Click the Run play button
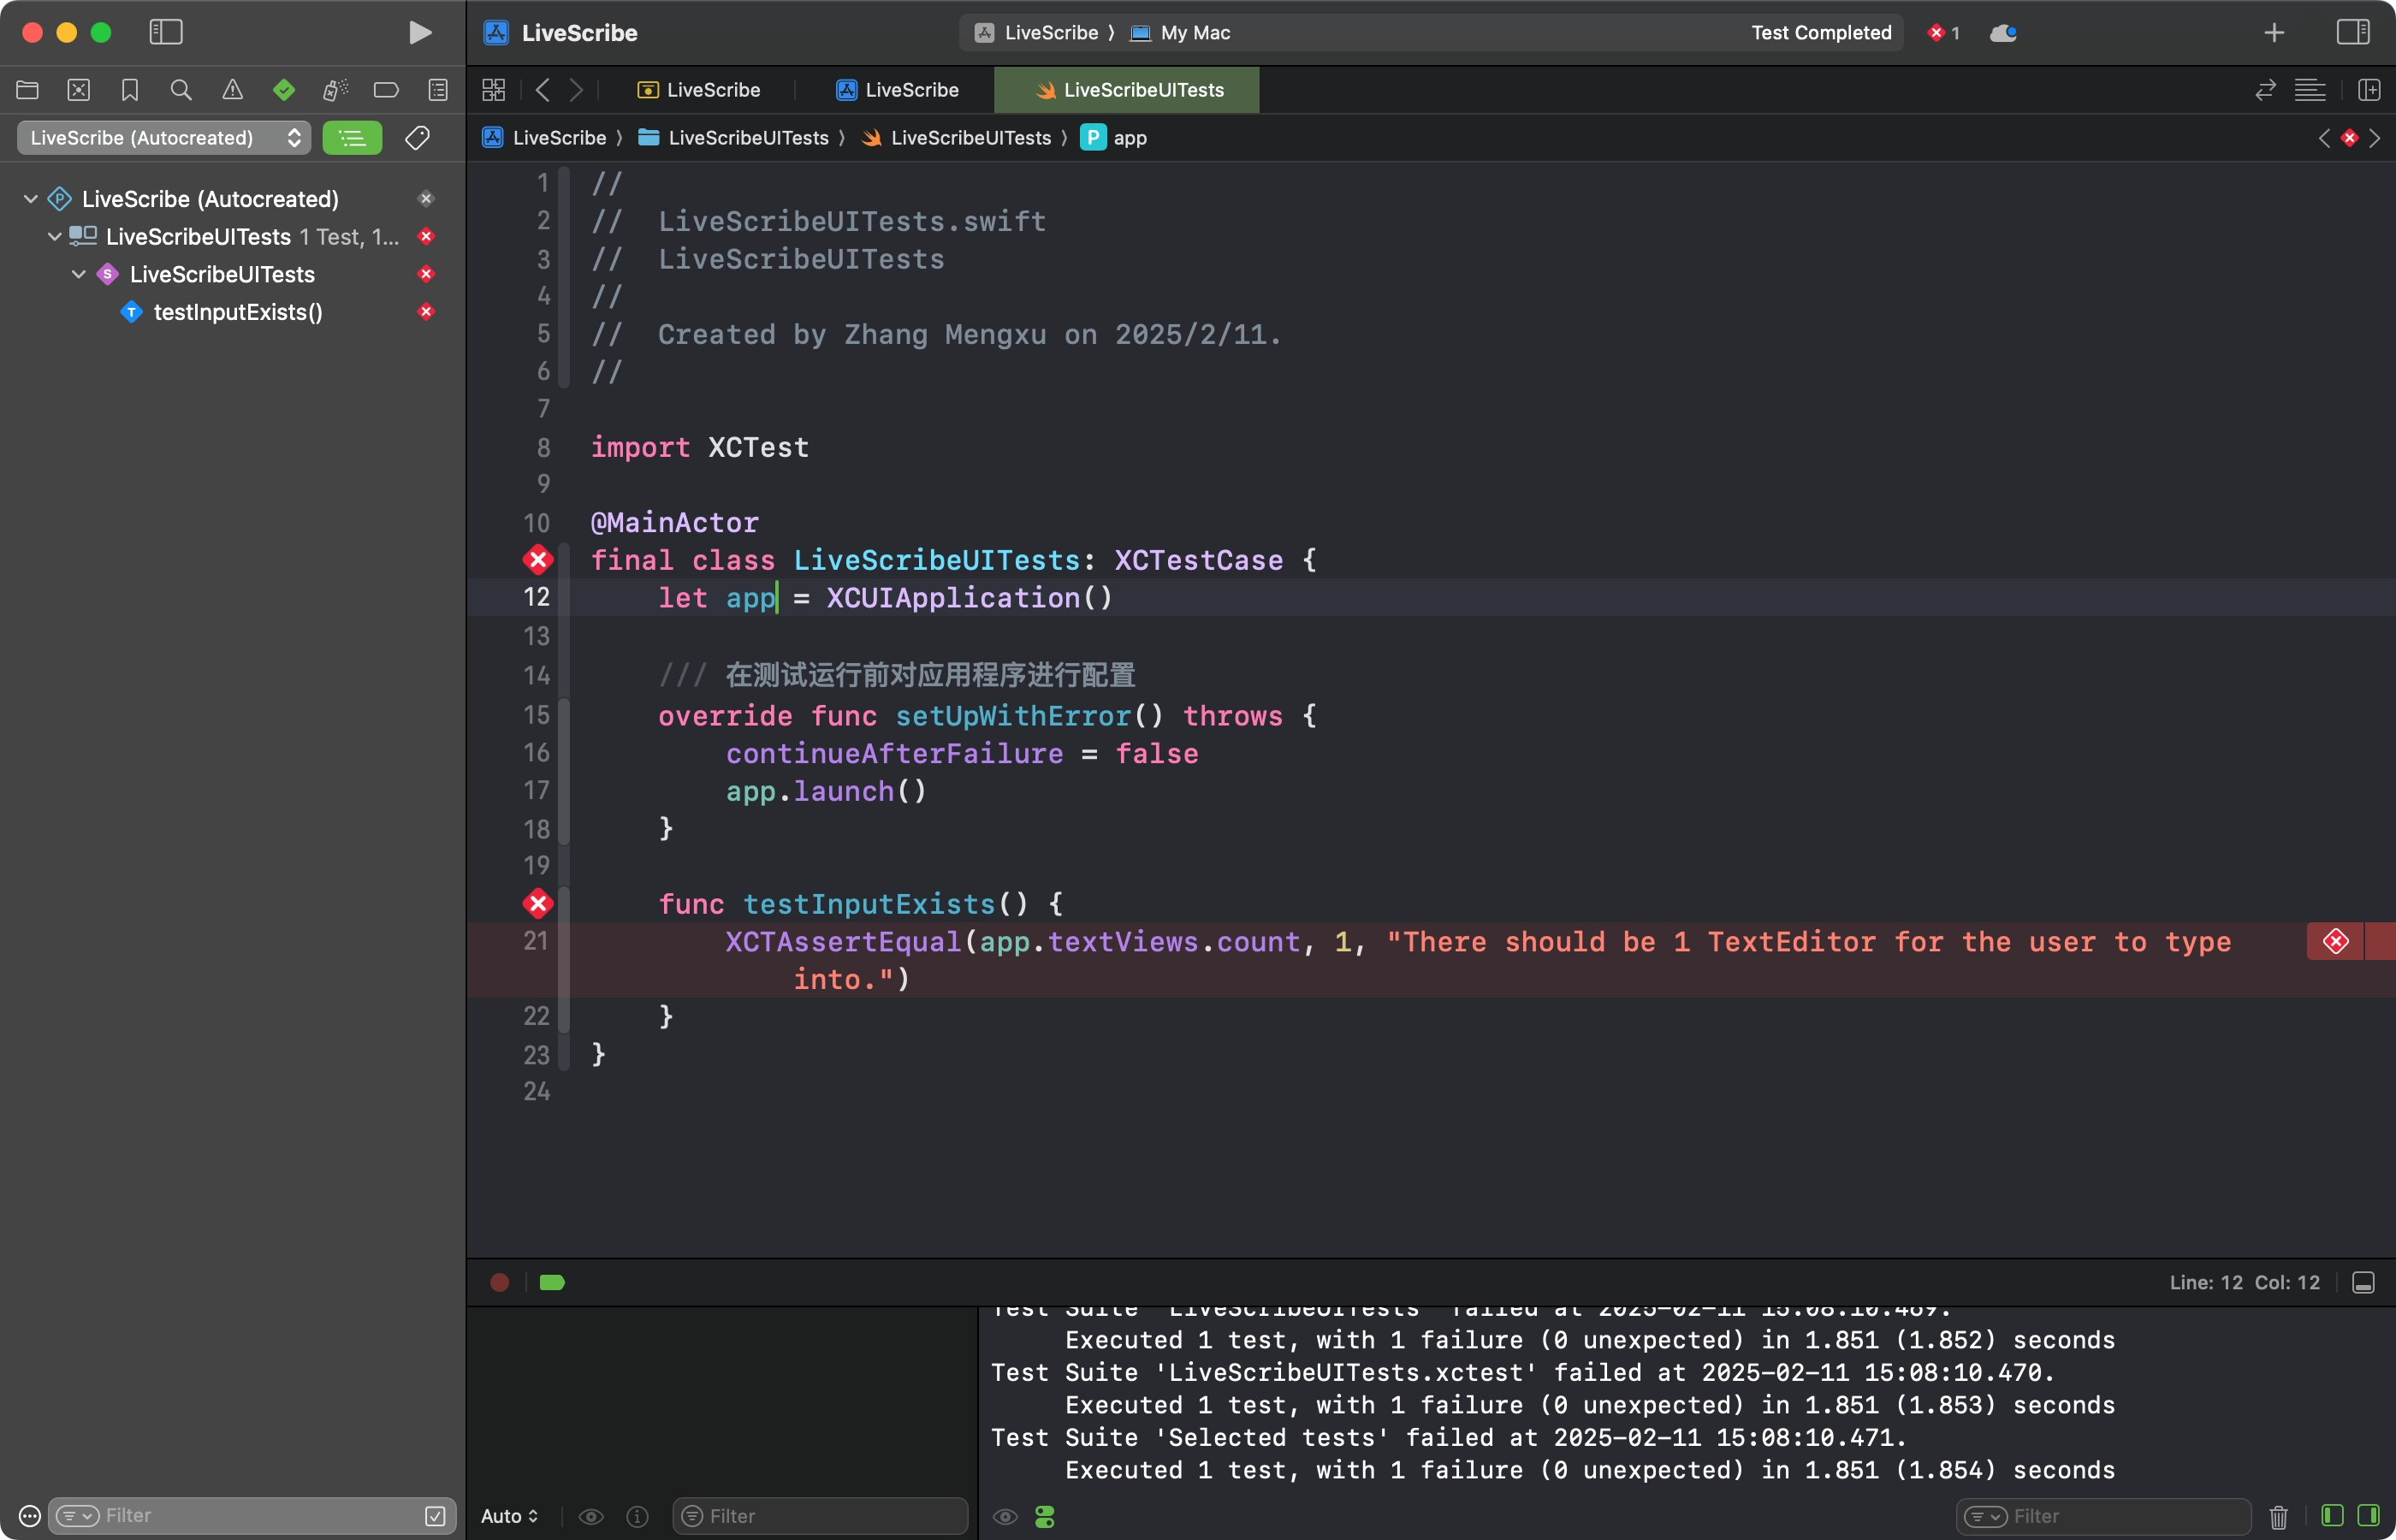The image size is (2396, 1540). pos(420,32)
